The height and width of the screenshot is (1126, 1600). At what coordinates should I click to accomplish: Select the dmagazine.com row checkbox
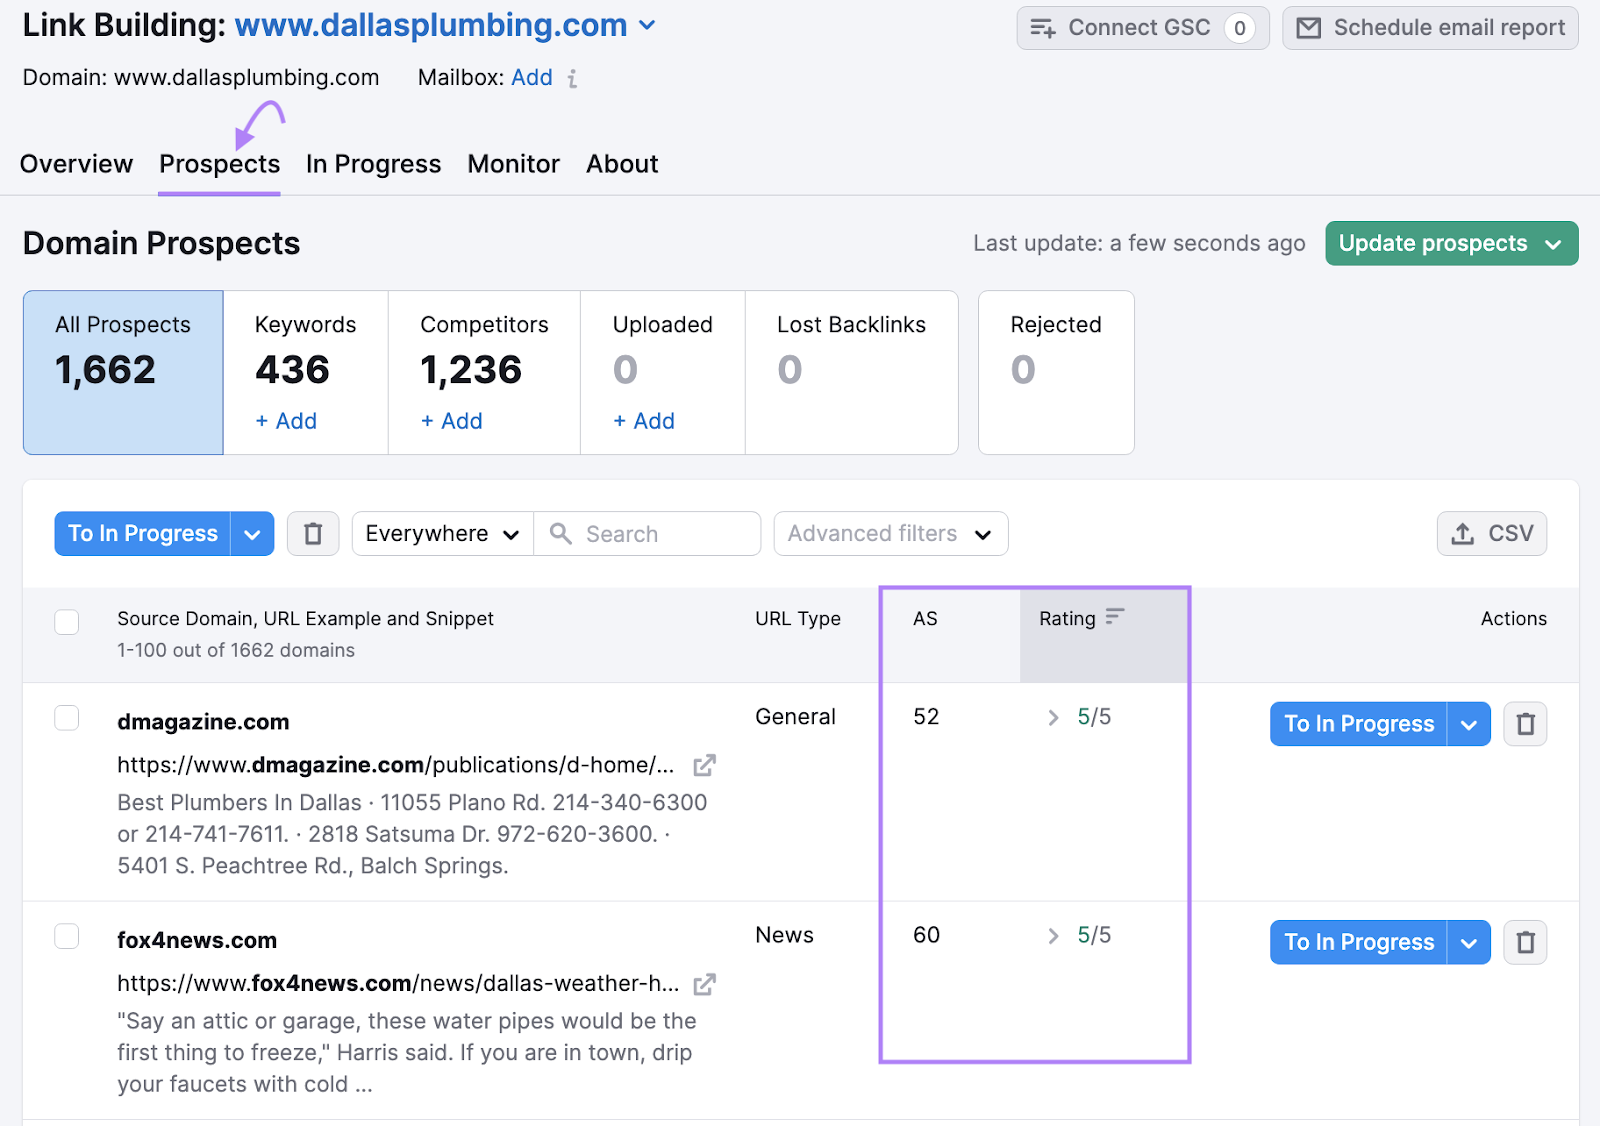click(66, 717)
